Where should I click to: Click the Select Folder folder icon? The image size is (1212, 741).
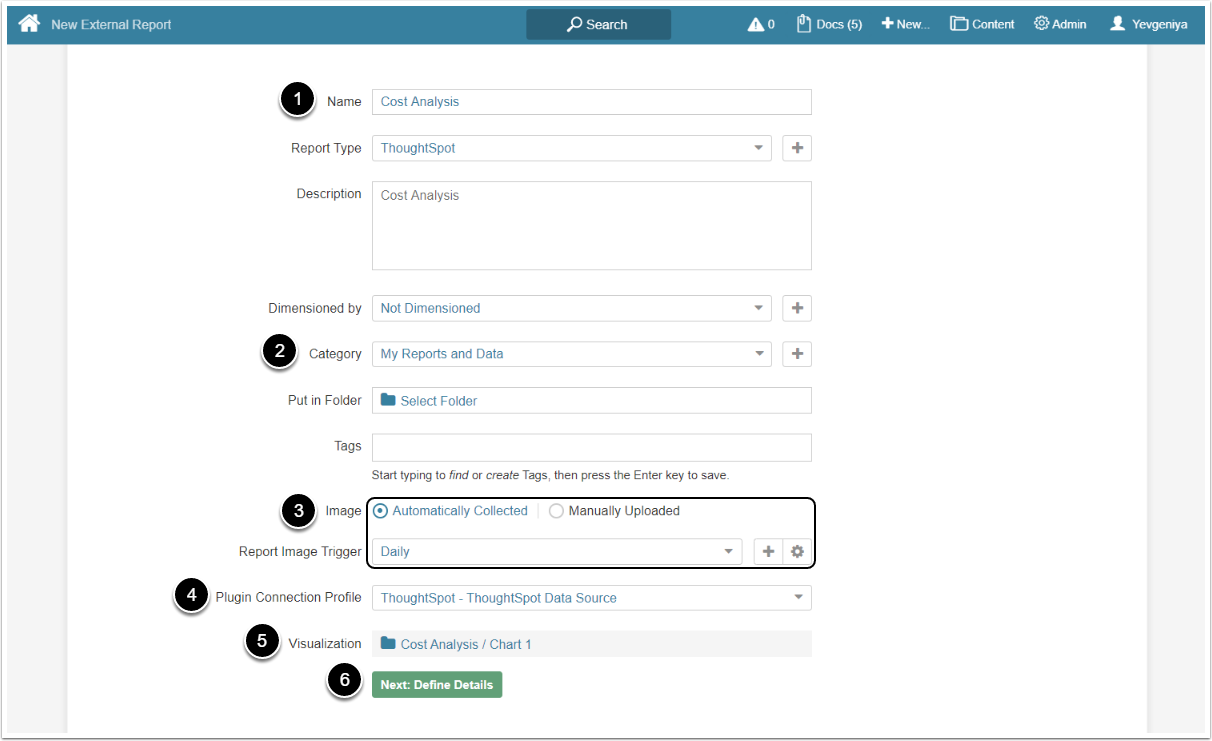[388, 400]
